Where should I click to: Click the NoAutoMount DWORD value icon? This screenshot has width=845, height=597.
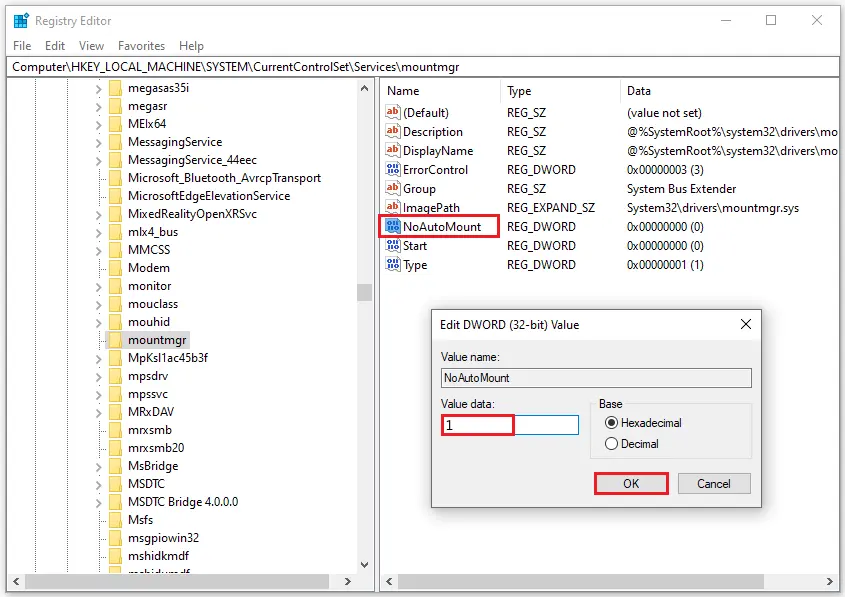393,226
